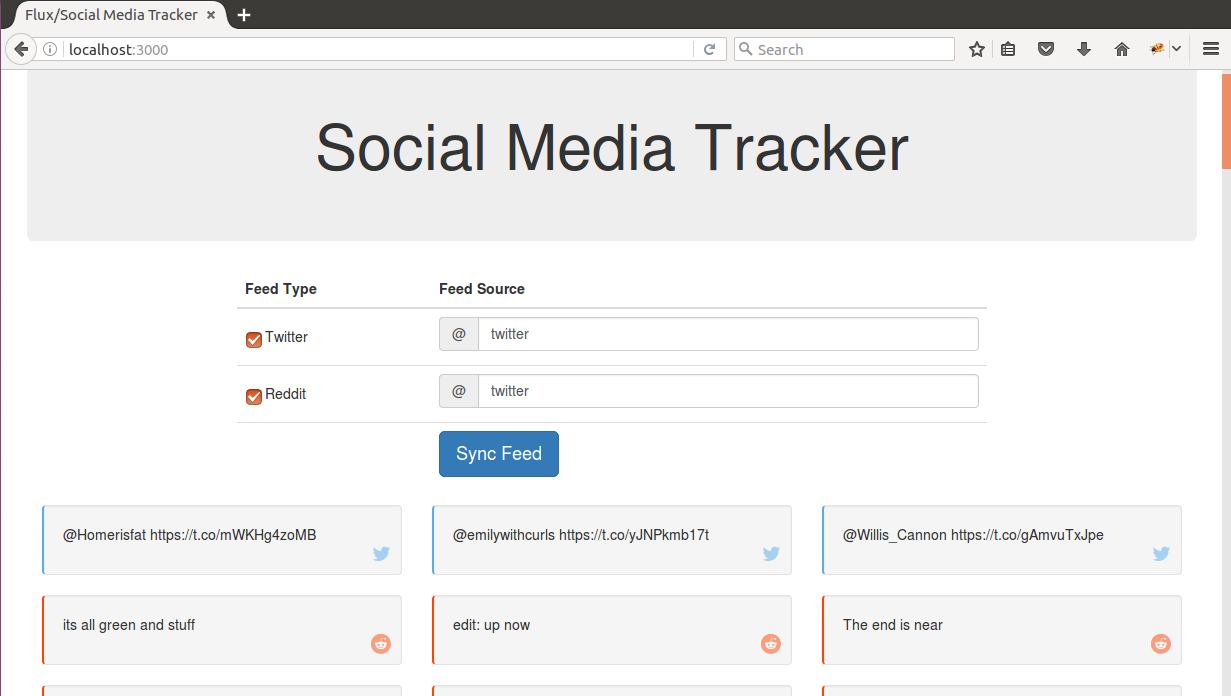Click the Twitter feed source input field
The image size is (1231, 696).
click(x=728, y=334)
